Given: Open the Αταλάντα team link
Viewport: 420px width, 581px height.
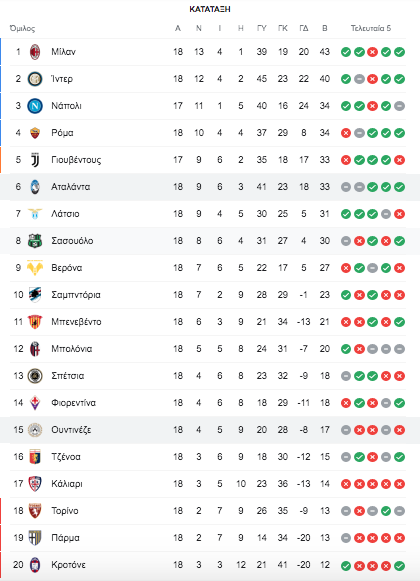Looking at the screenshot, I should coord(70,187).
